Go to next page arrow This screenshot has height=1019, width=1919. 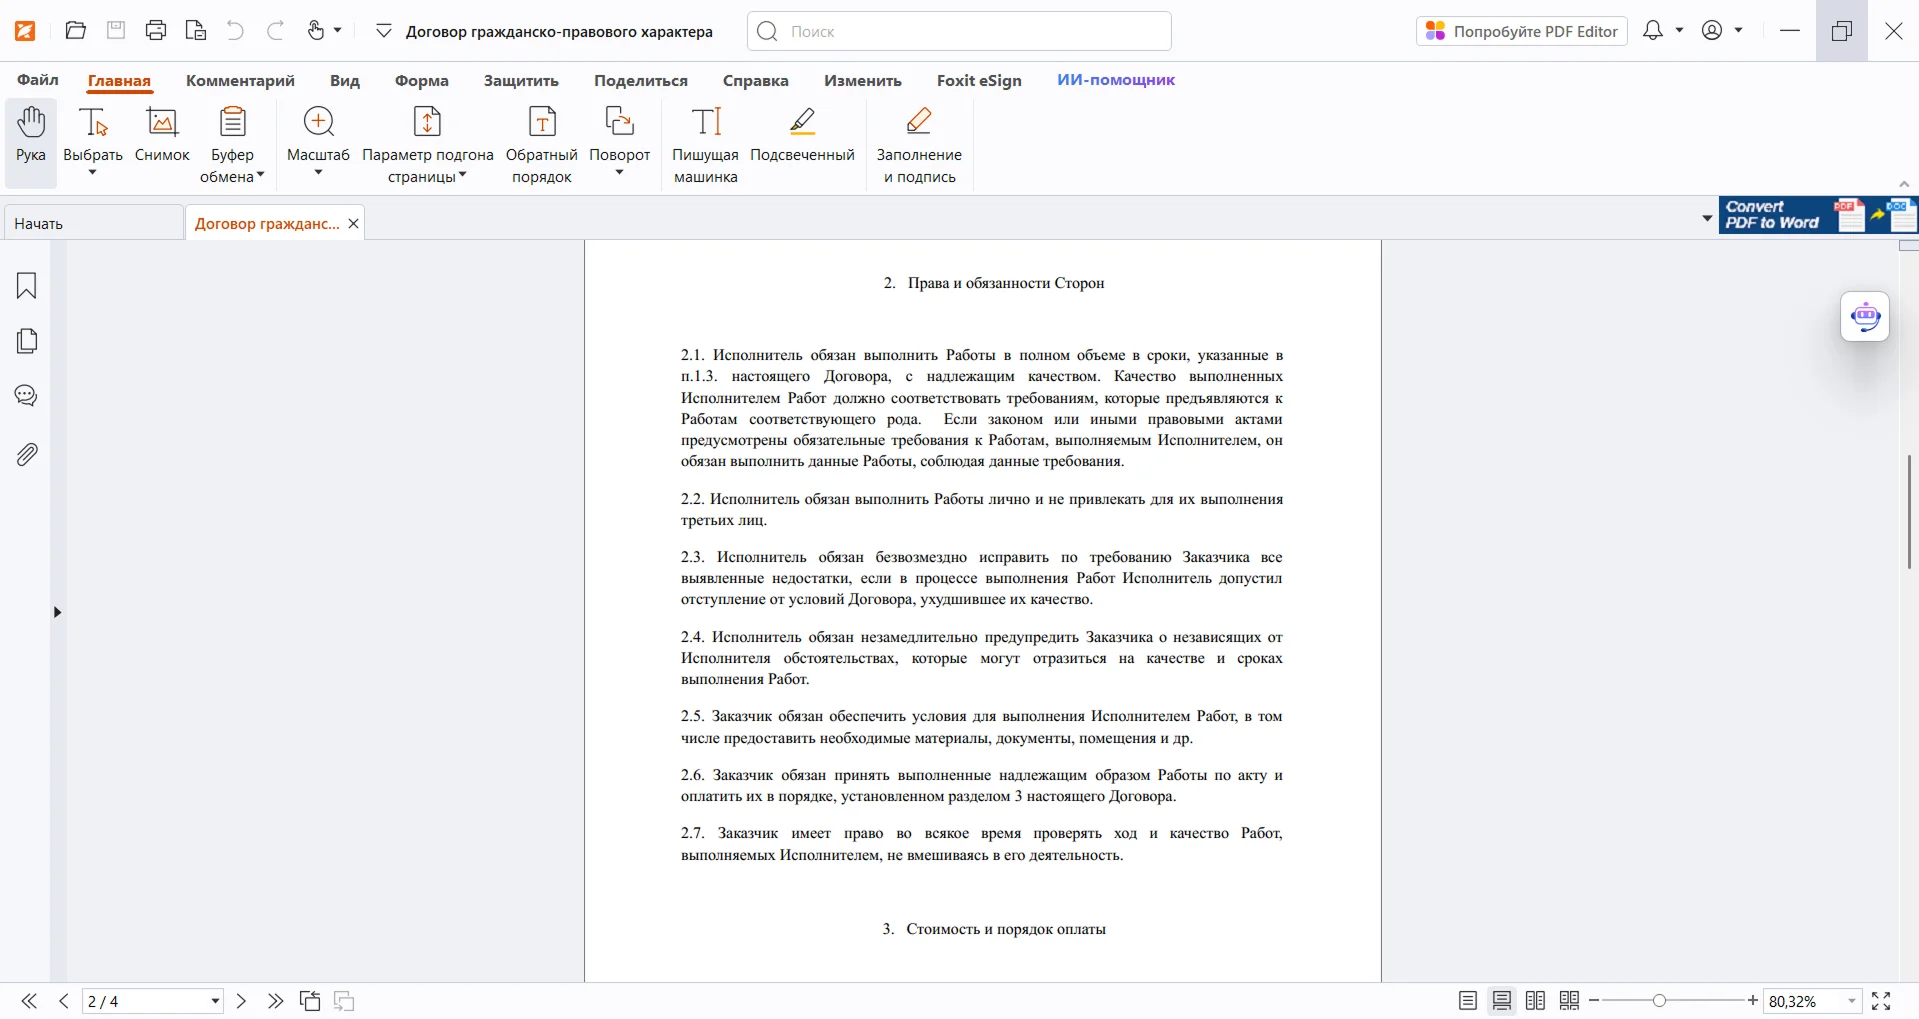[x=241, y=1001]
